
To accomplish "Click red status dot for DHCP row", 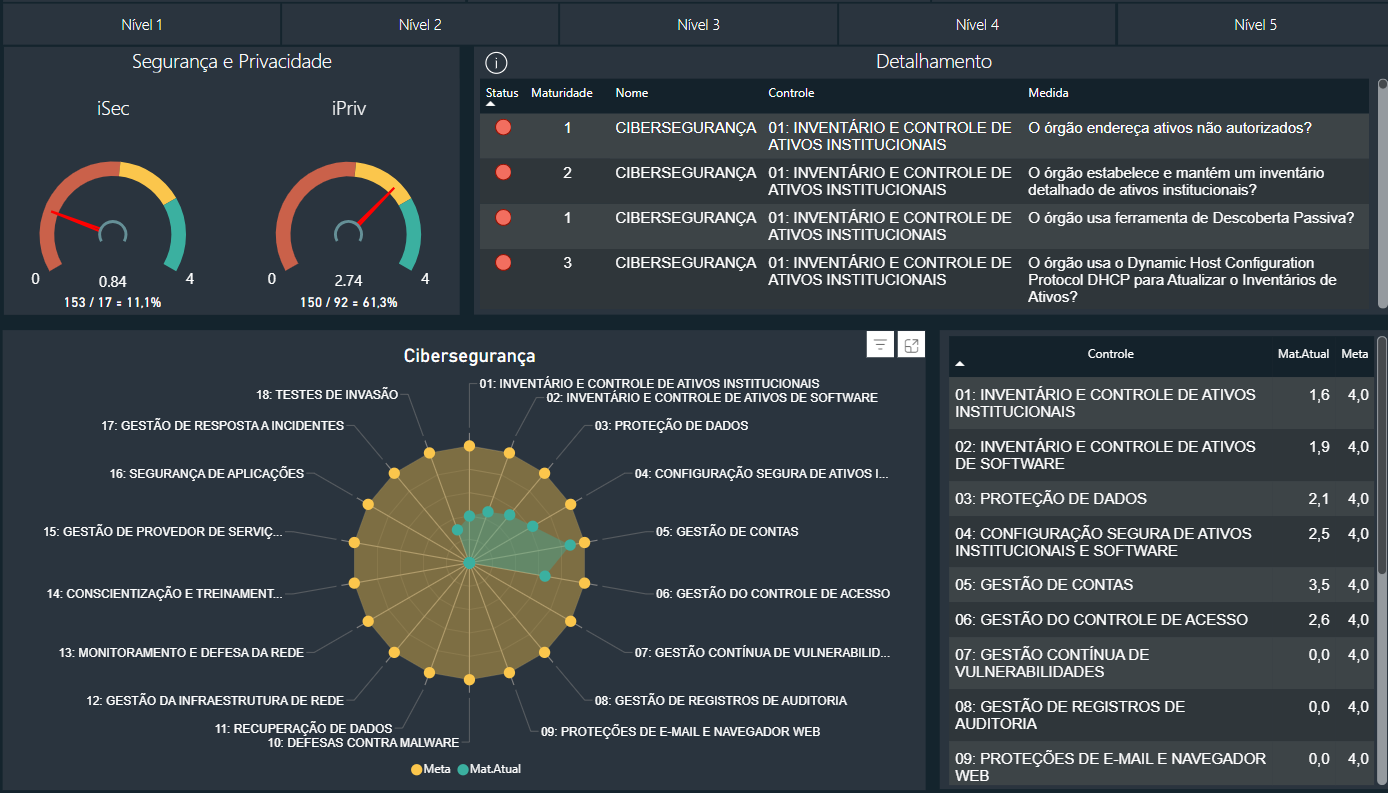I will click(503, 262).
